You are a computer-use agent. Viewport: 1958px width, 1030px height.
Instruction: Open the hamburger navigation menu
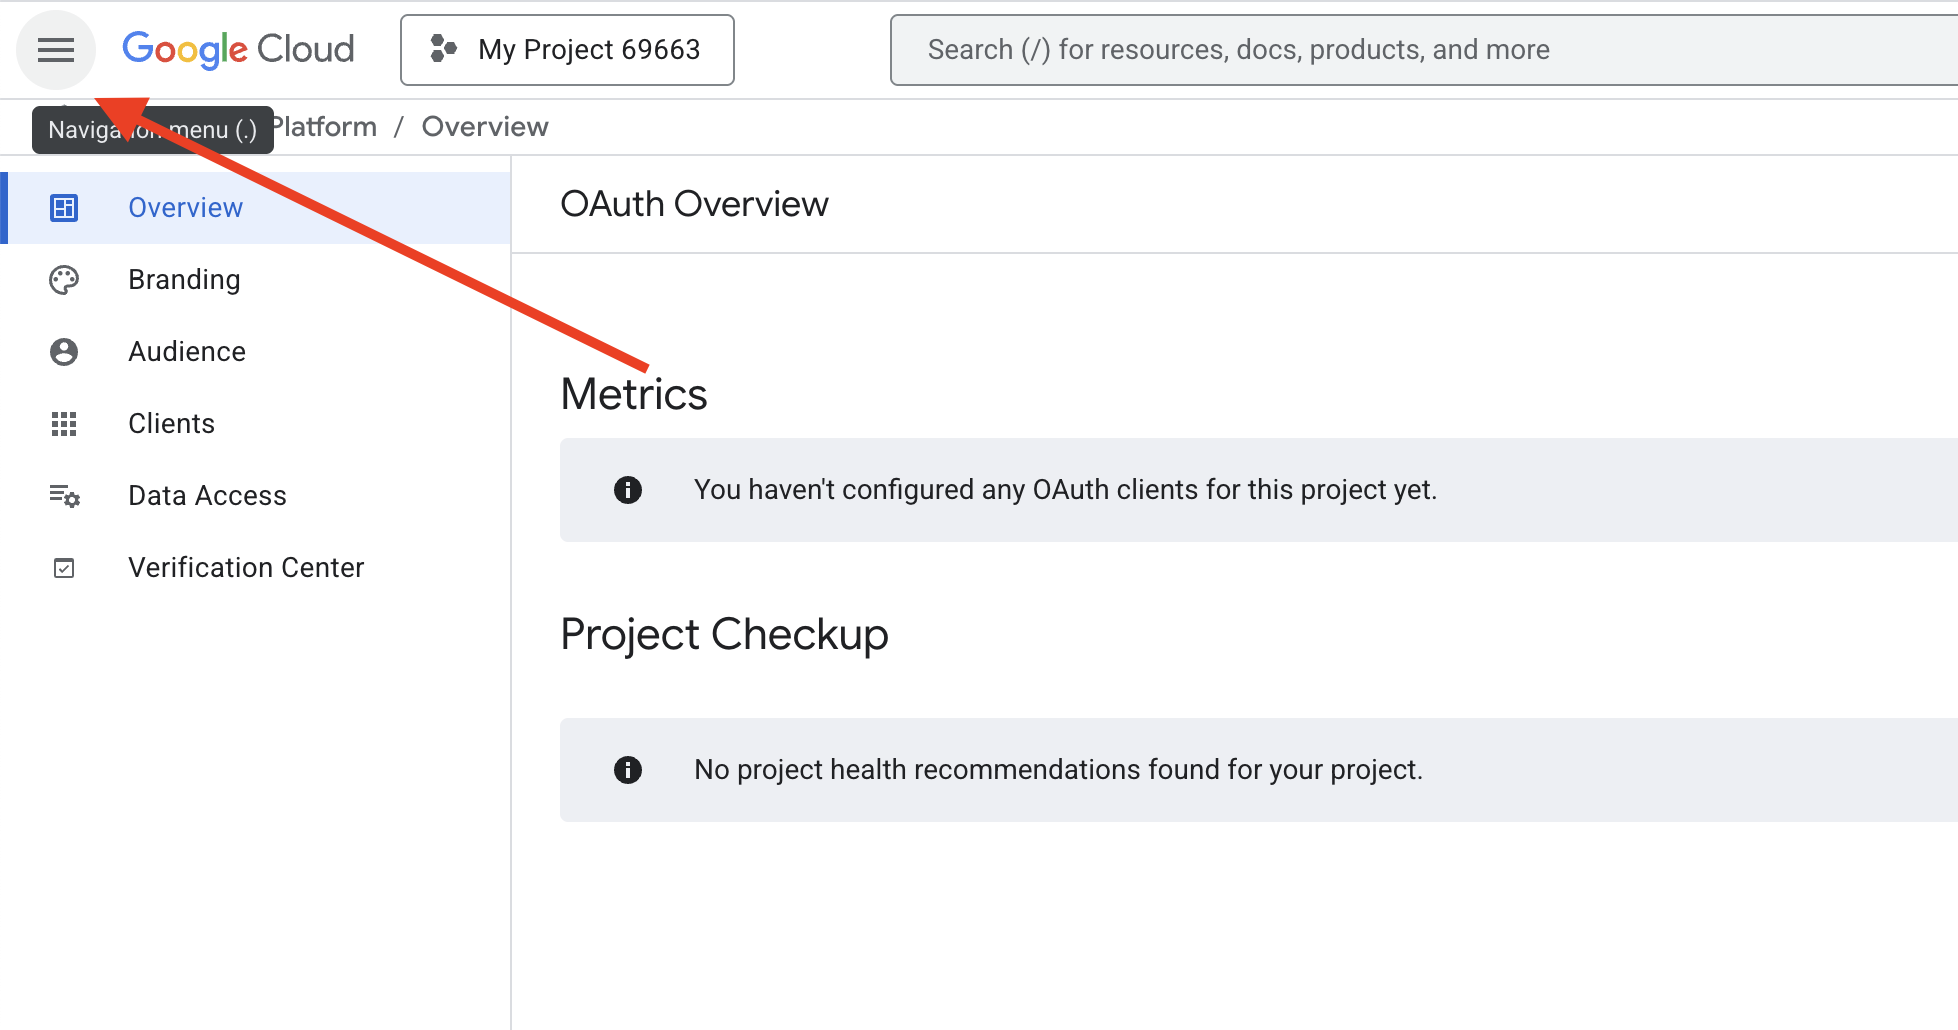pos(56,50)
